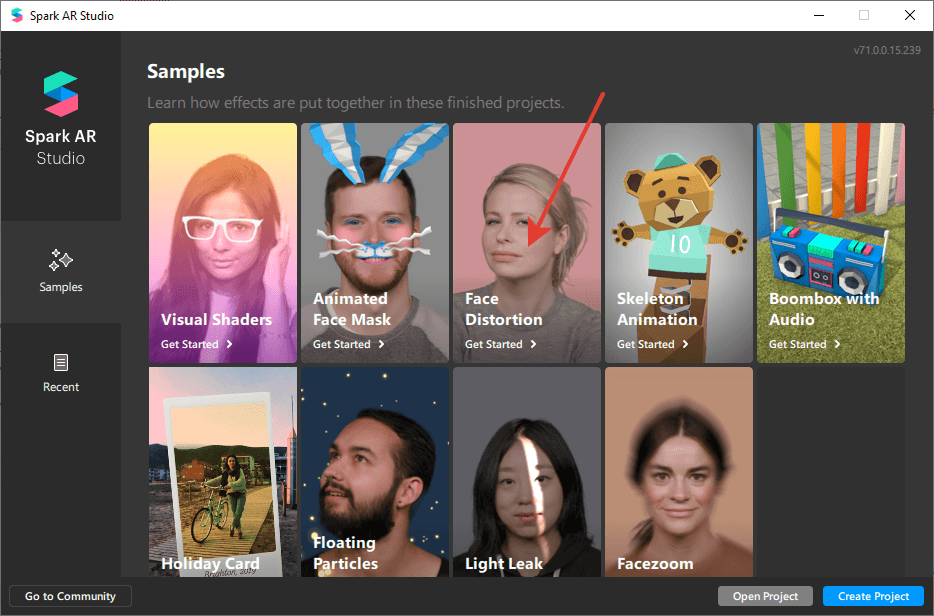934x616 pixels.
Task: Click the blue Create Project button
Action: (x=873, y=596)
